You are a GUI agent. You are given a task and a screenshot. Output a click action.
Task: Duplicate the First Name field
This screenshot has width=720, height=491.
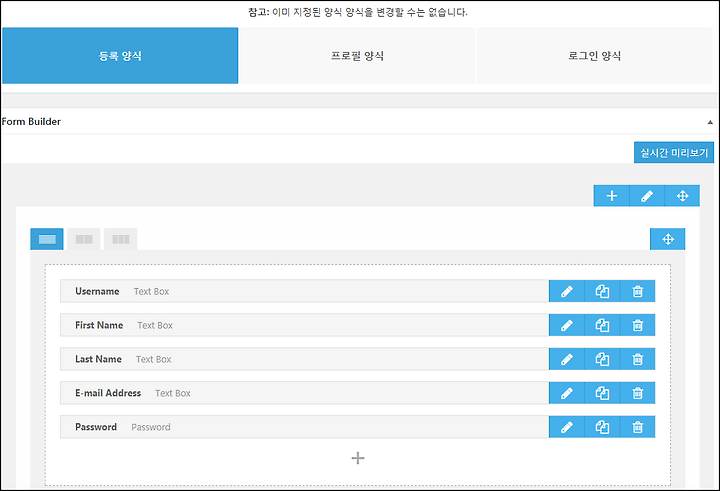(602, 325)
